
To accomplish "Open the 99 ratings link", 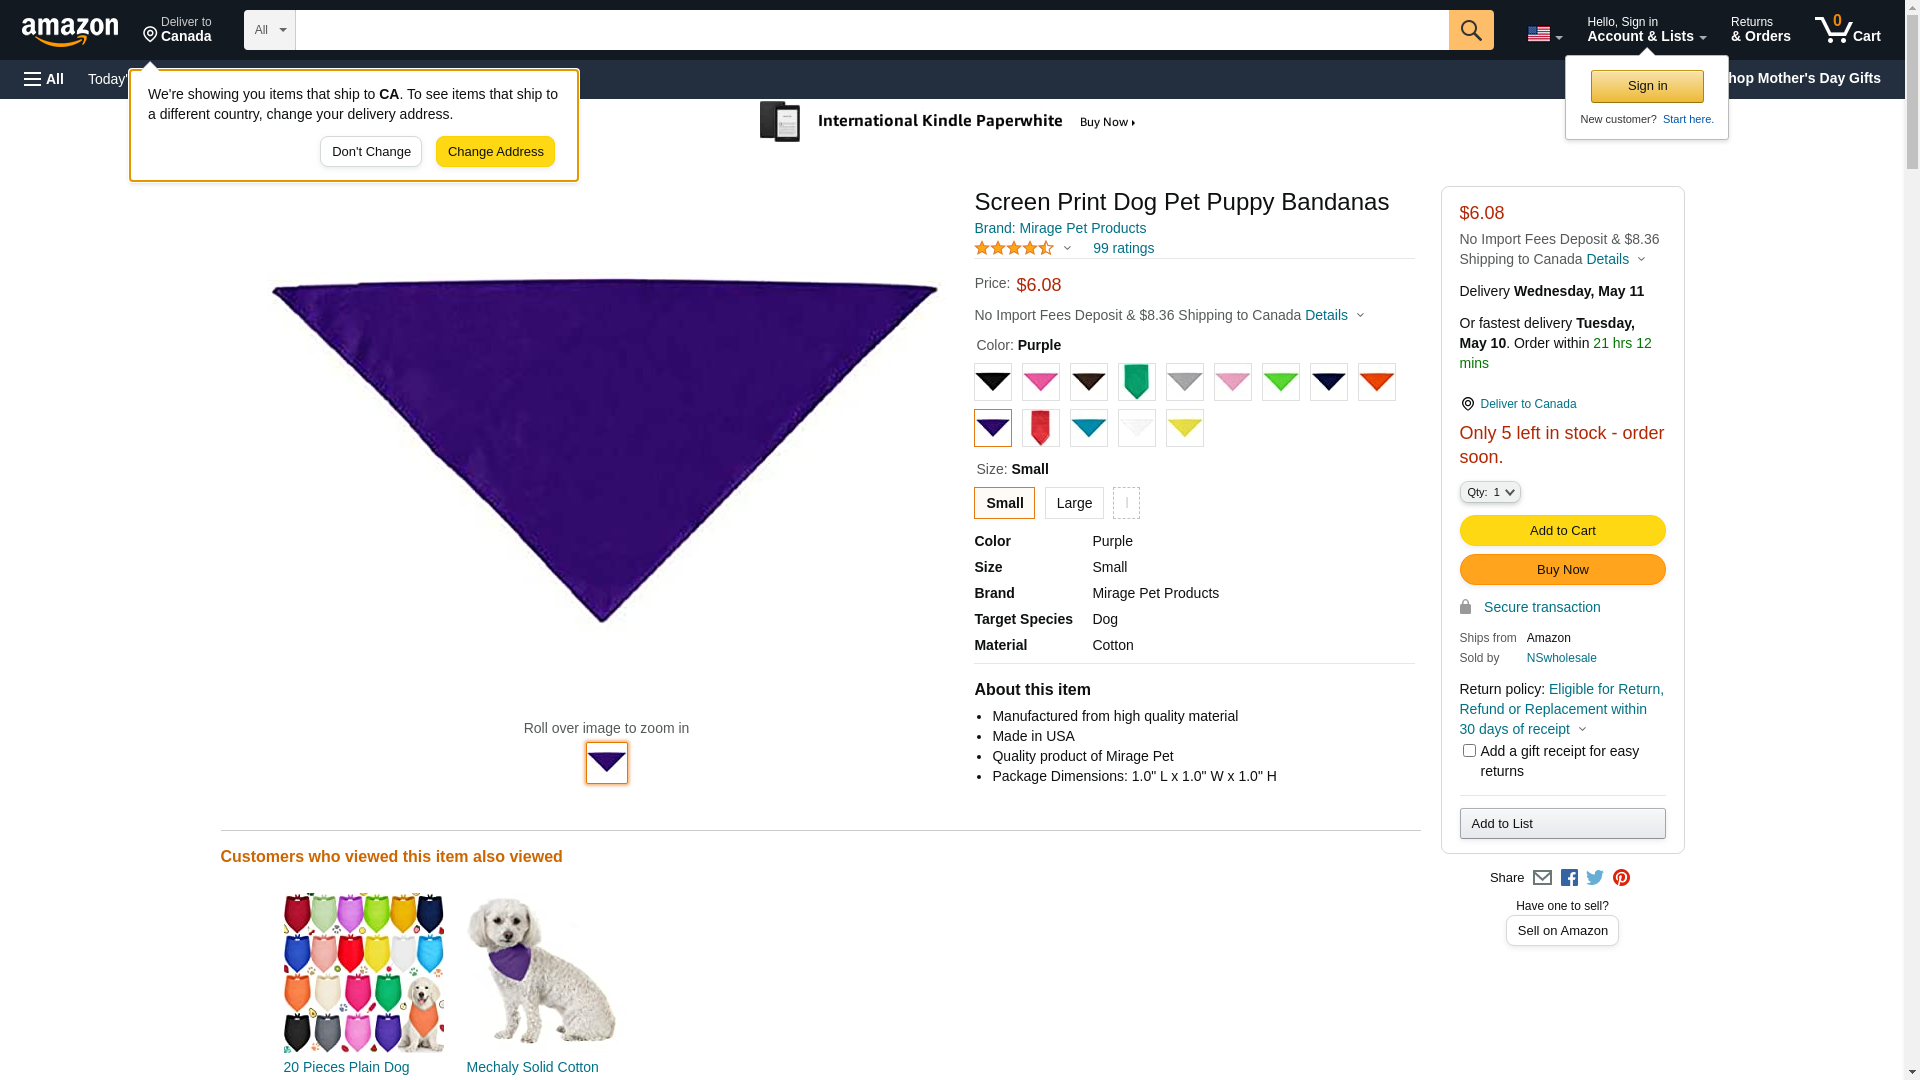I will [1123, 248].
